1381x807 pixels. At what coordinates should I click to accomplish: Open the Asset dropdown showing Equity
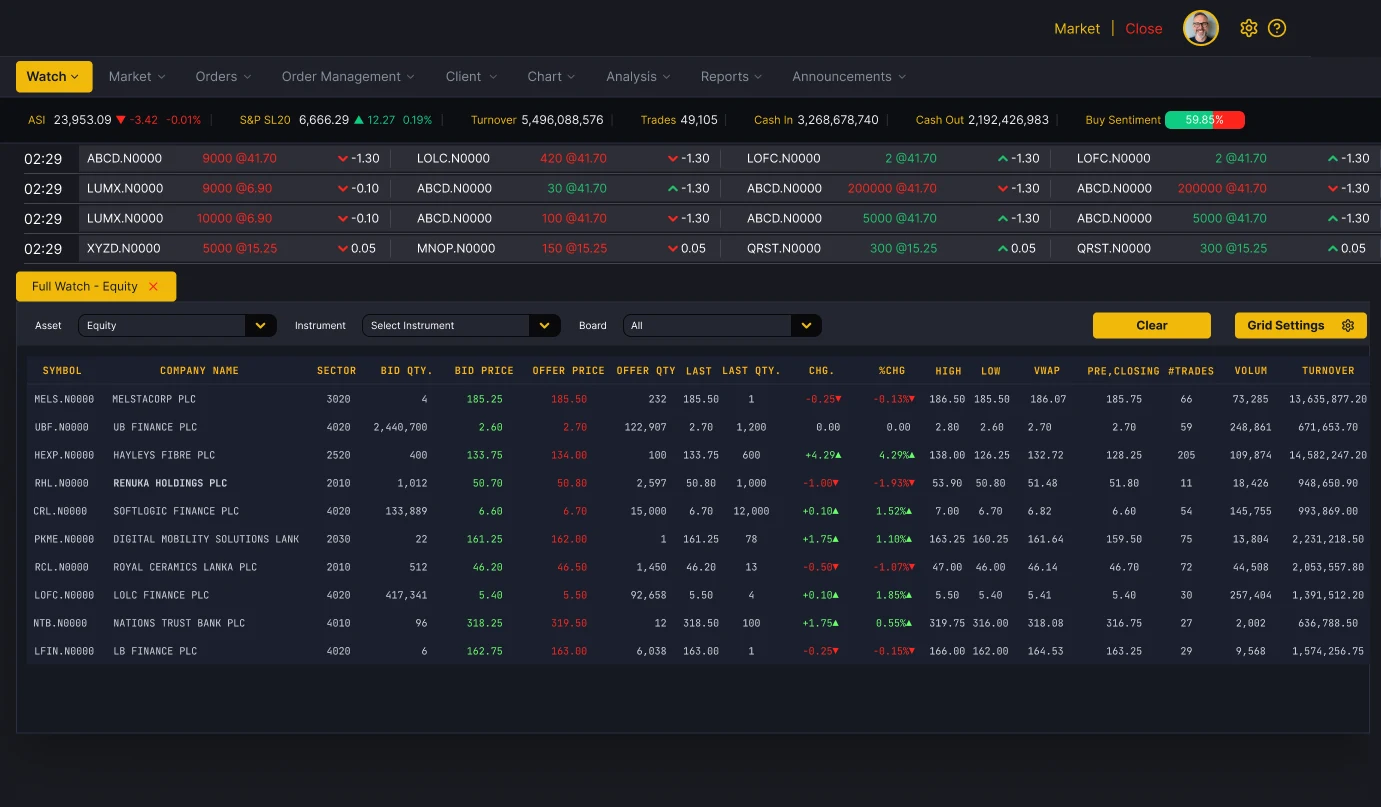pos(177,325)
